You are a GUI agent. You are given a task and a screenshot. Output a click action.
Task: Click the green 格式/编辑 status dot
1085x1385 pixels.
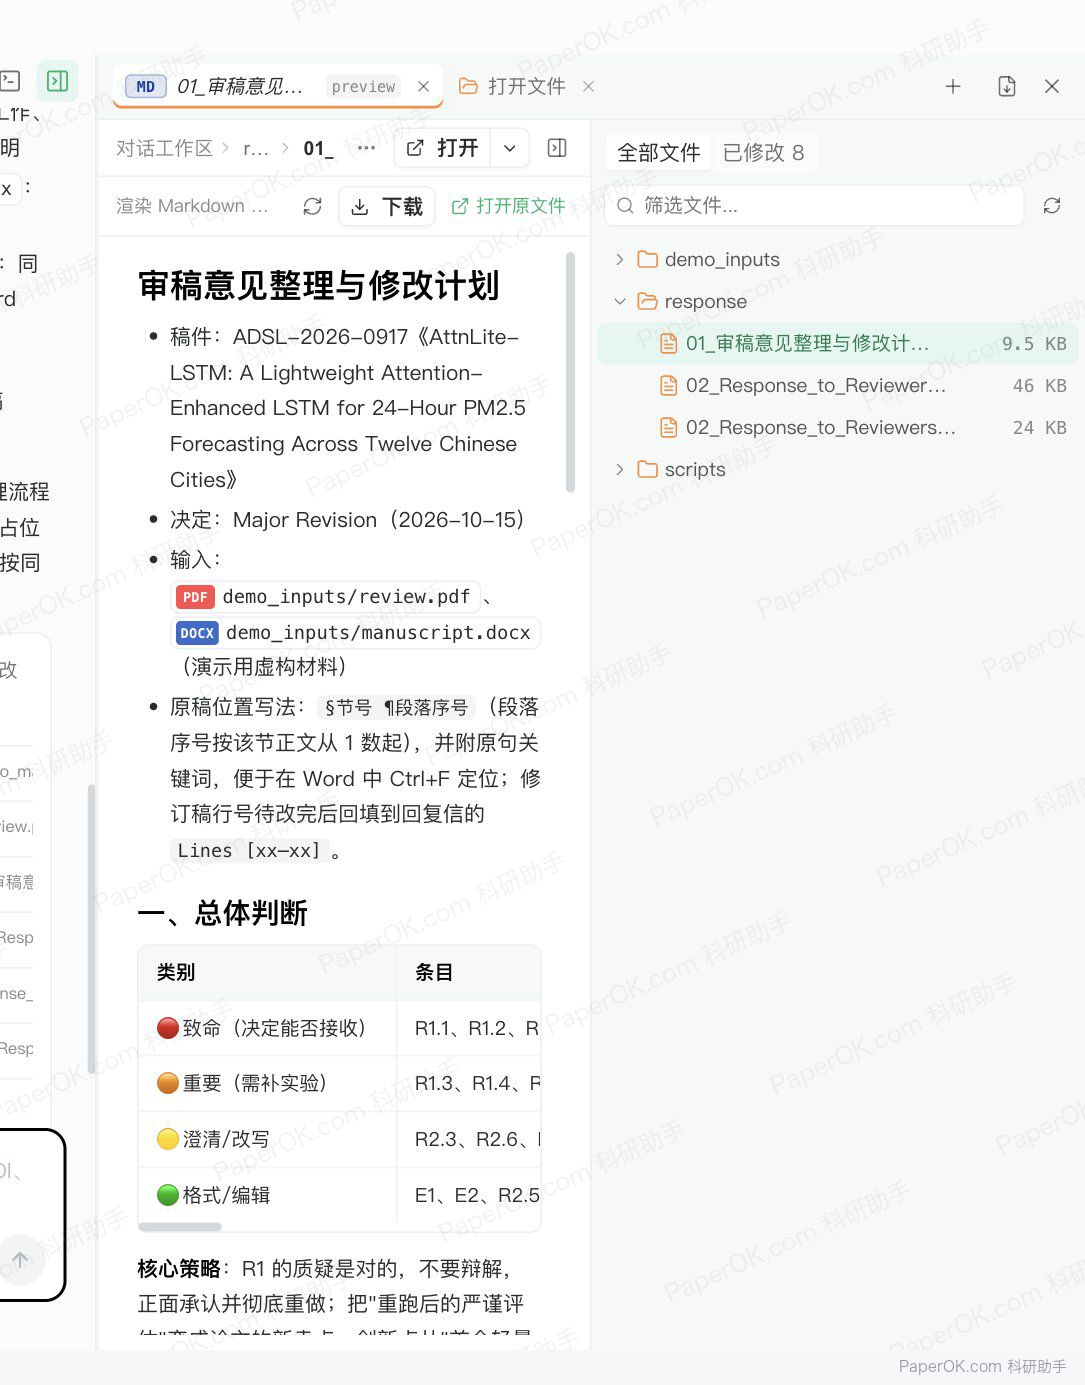click(x=168, y=1195)
